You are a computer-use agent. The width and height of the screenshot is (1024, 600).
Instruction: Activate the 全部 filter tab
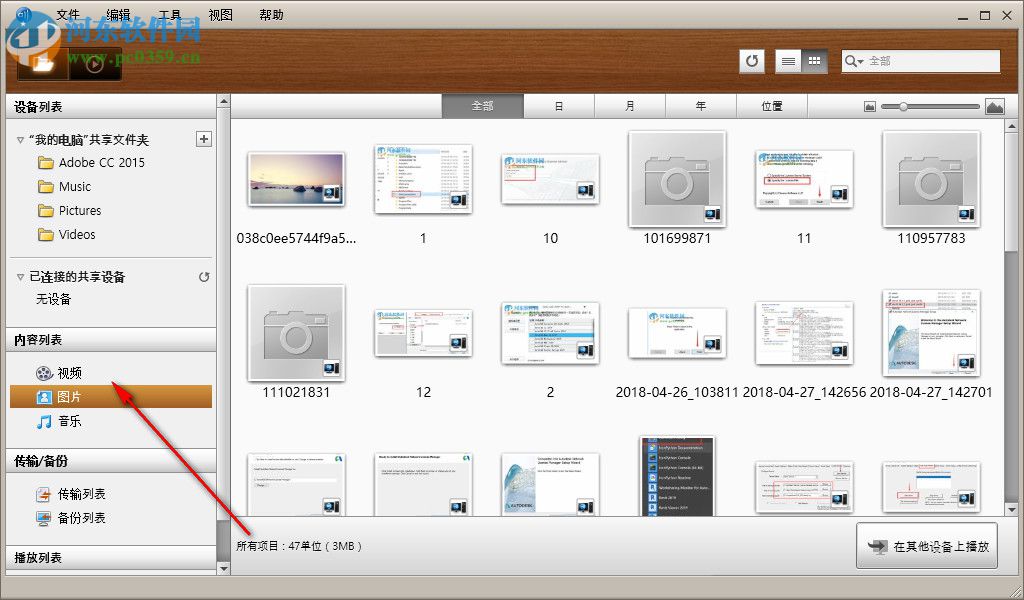pyautogui.click(x=483, y=105)
